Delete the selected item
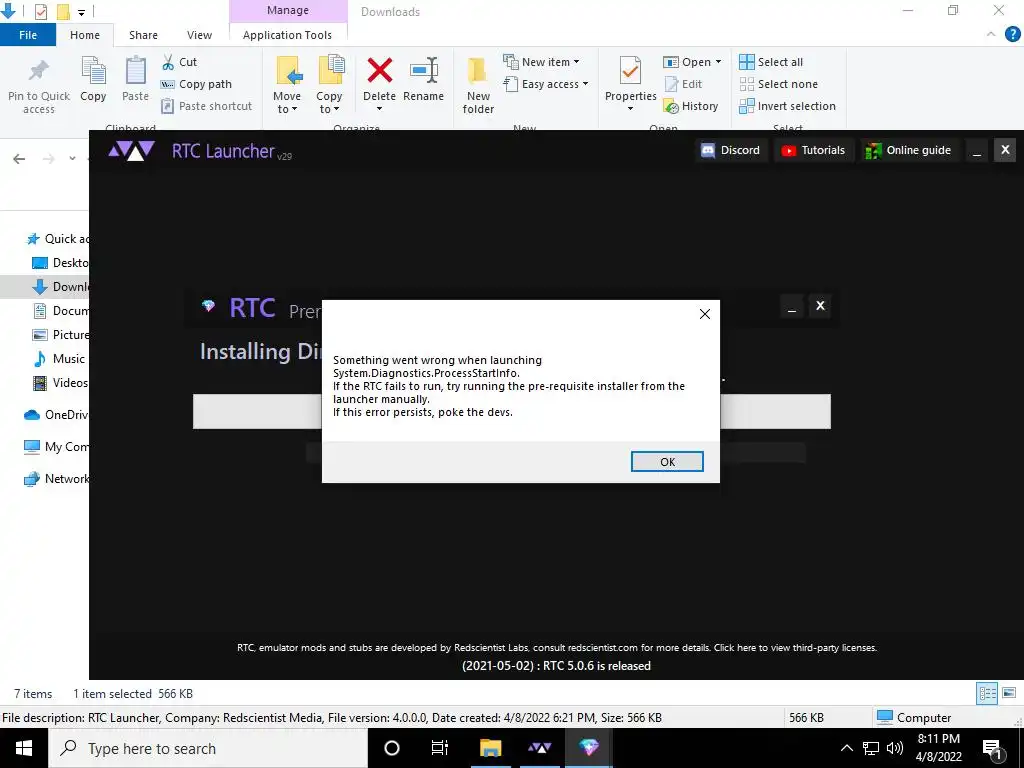 pyautogui.click(x=379, y=80)
